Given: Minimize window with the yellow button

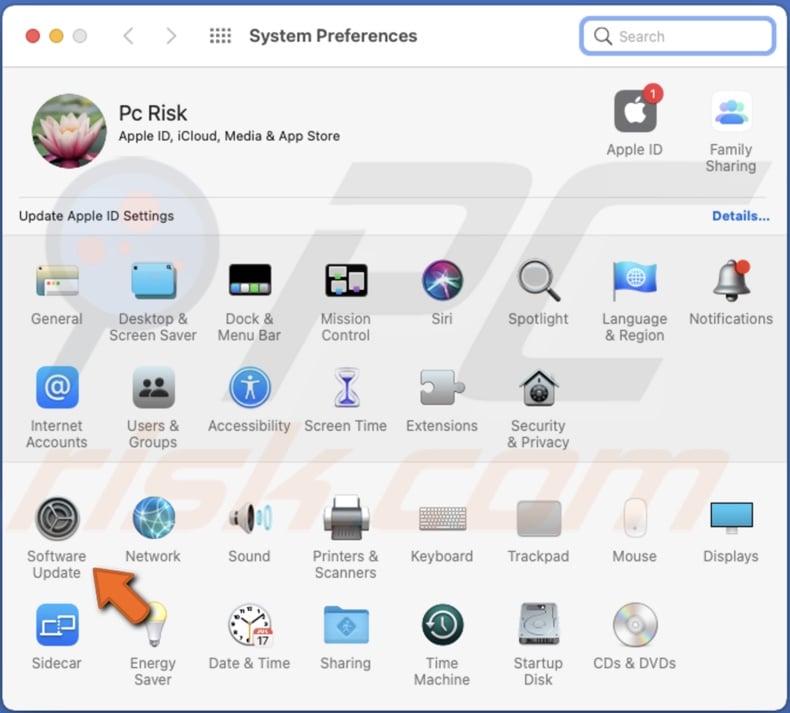Looking at the screenshot, I should (56, 36).
